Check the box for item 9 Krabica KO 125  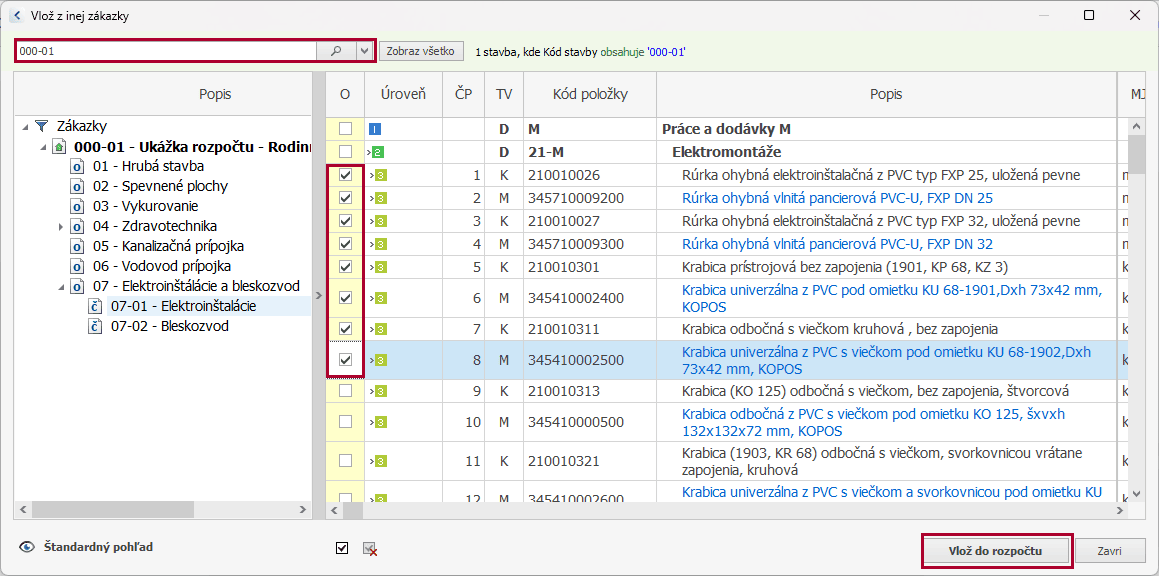(x=345, y=391)
